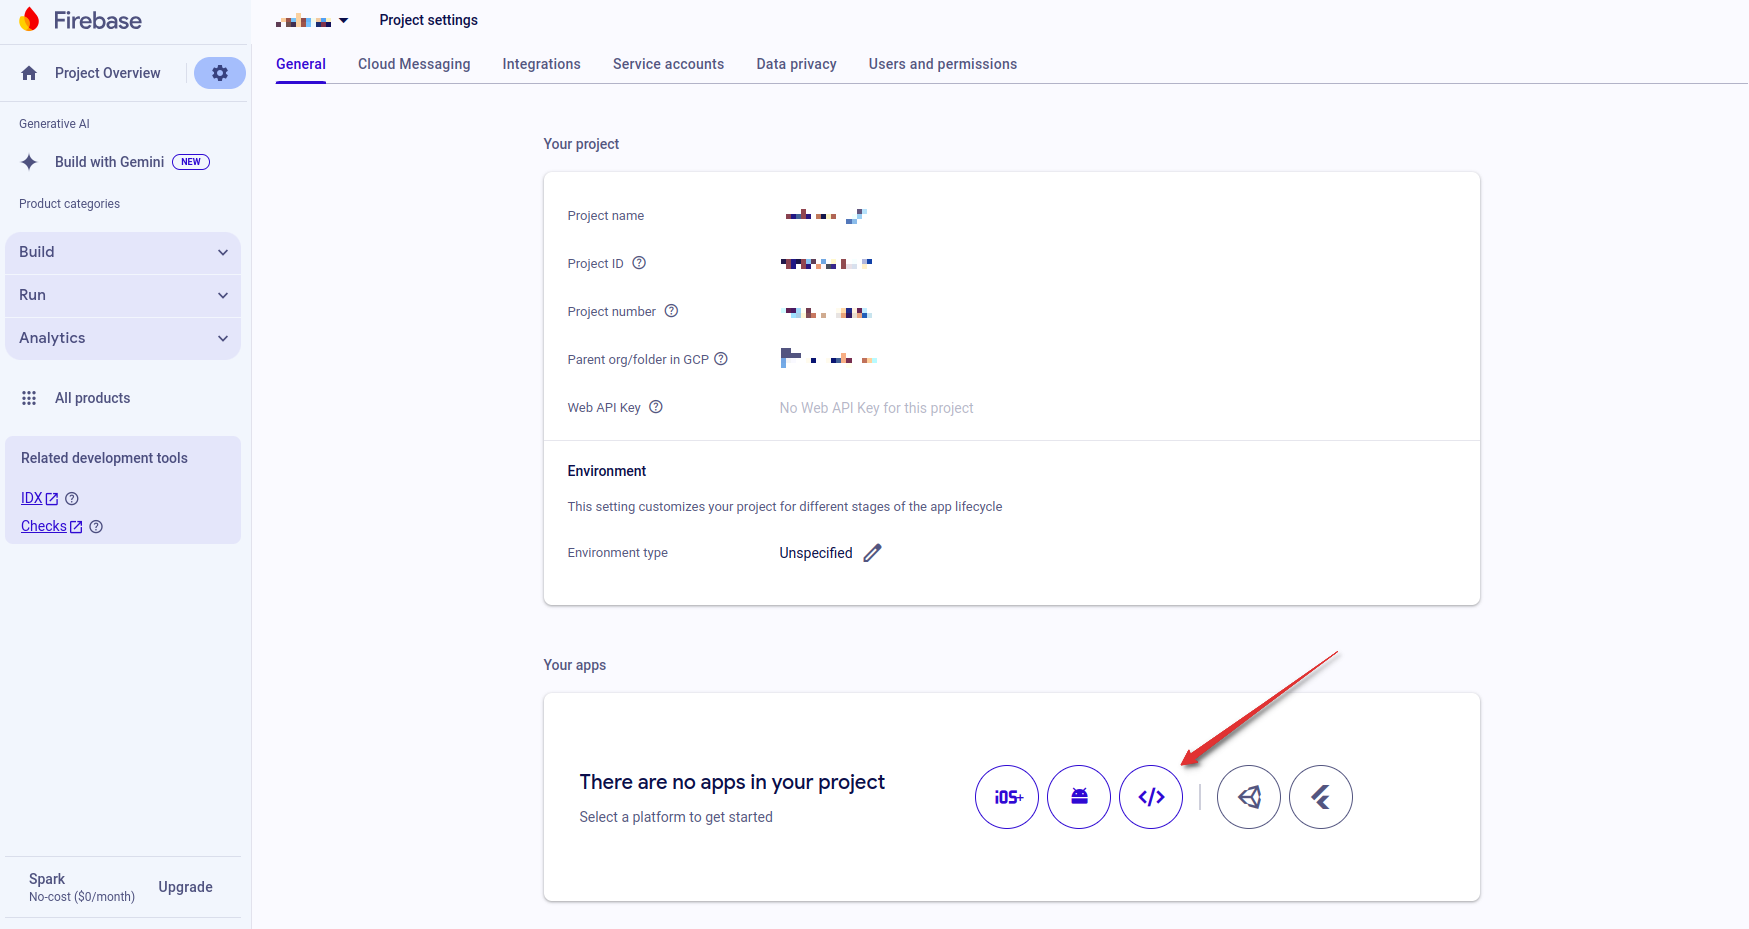Open Build with Gemini
The width and height of the screenshot is (1749, 929).
pyautogui.click(x=109, y=162)
